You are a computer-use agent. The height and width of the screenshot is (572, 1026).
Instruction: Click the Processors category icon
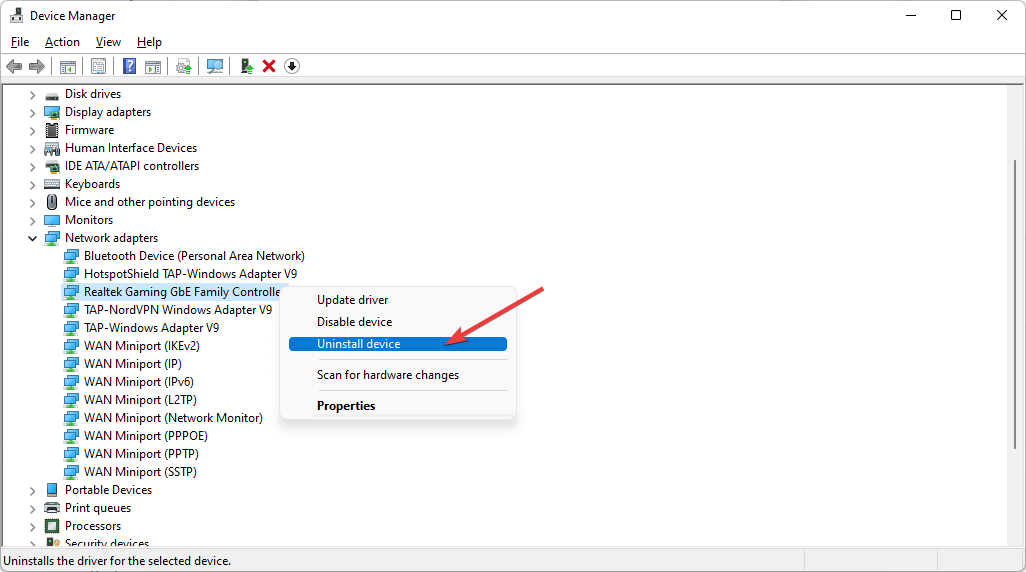pyautogui.click(x=52, y=526)
